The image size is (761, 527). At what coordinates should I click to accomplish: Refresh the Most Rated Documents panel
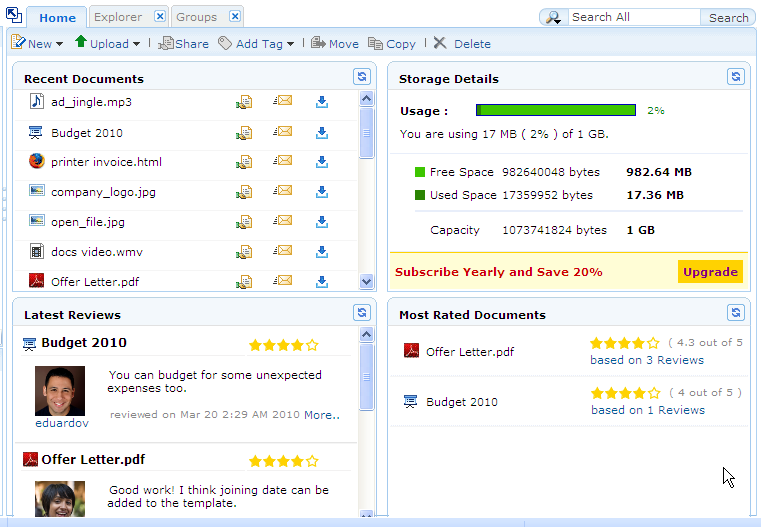736,313
